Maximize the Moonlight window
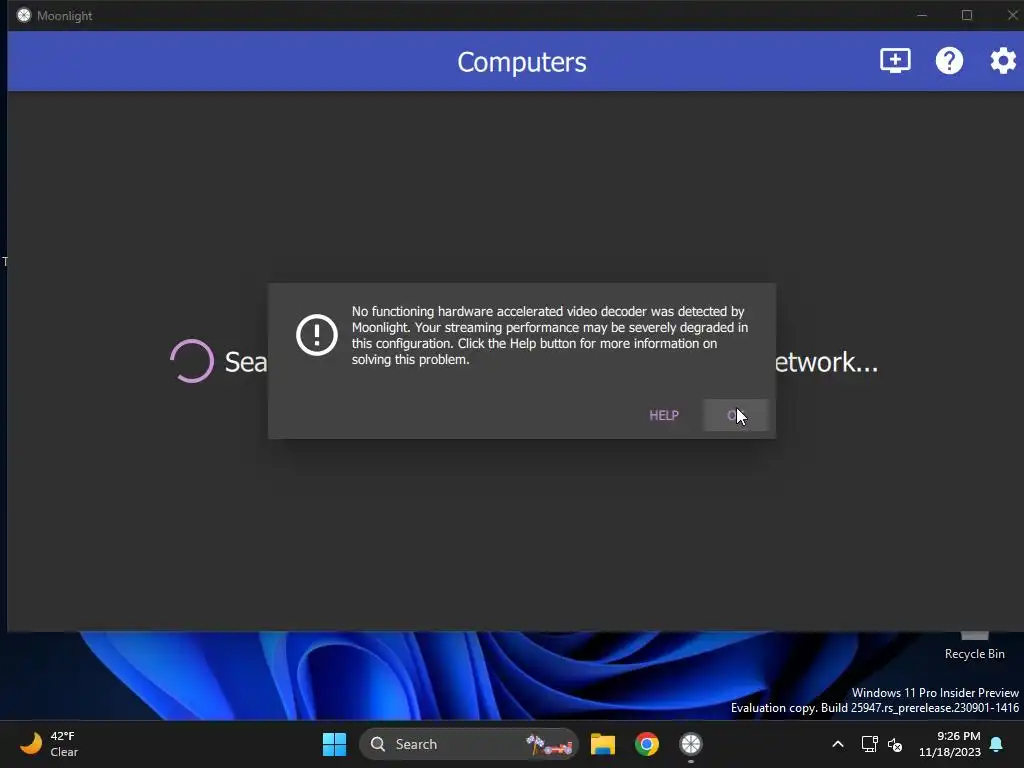 pyautogui.click(x=967, y=15)
